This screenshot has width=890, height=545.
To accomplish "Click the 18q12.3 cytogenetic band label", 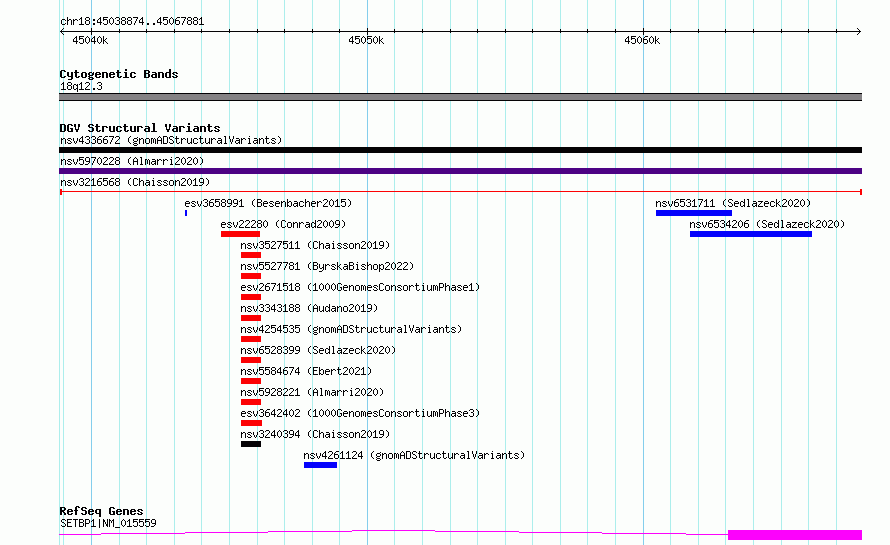I will 81,86.
